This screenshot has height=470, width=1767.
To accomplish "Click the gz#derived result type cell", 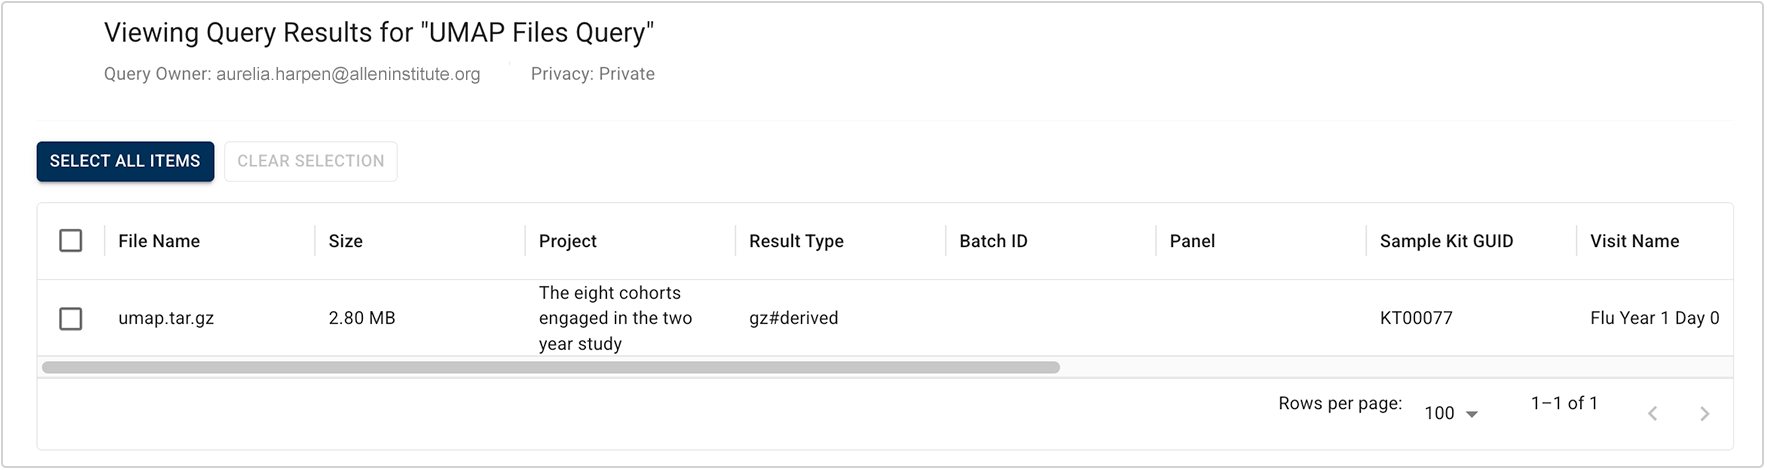I will (x=793, y=319).
